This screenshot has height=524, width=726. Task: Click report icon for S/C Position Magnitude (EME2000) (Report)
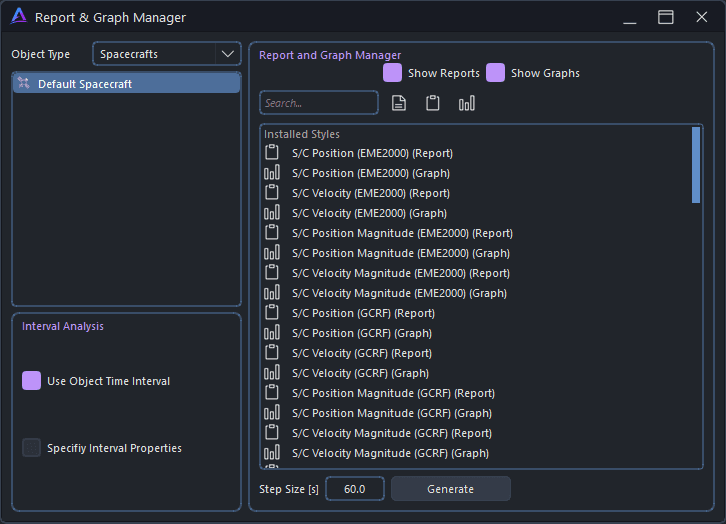272,232
